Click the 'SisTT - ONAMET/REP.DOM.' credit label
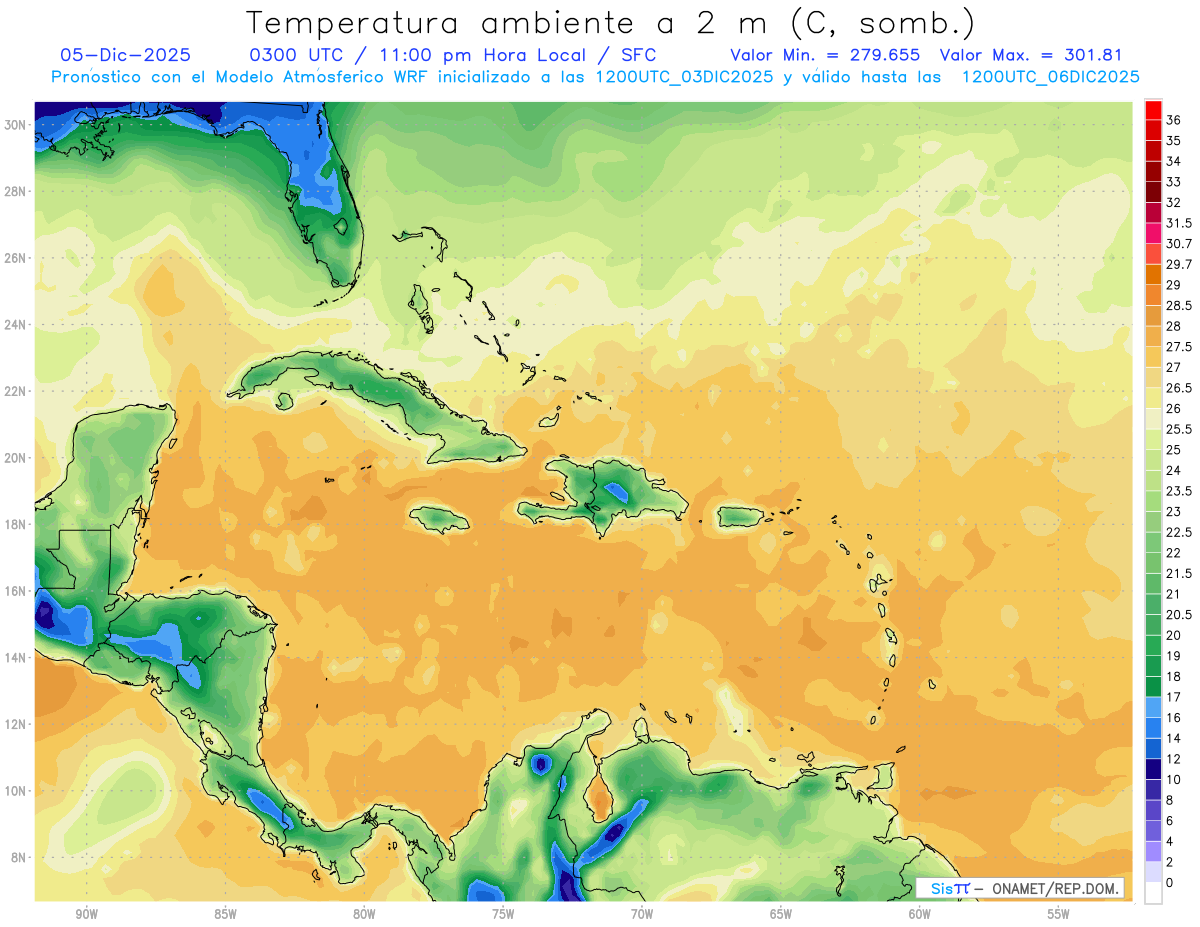Screen dimensions: 1200x927 point(1021,888)
